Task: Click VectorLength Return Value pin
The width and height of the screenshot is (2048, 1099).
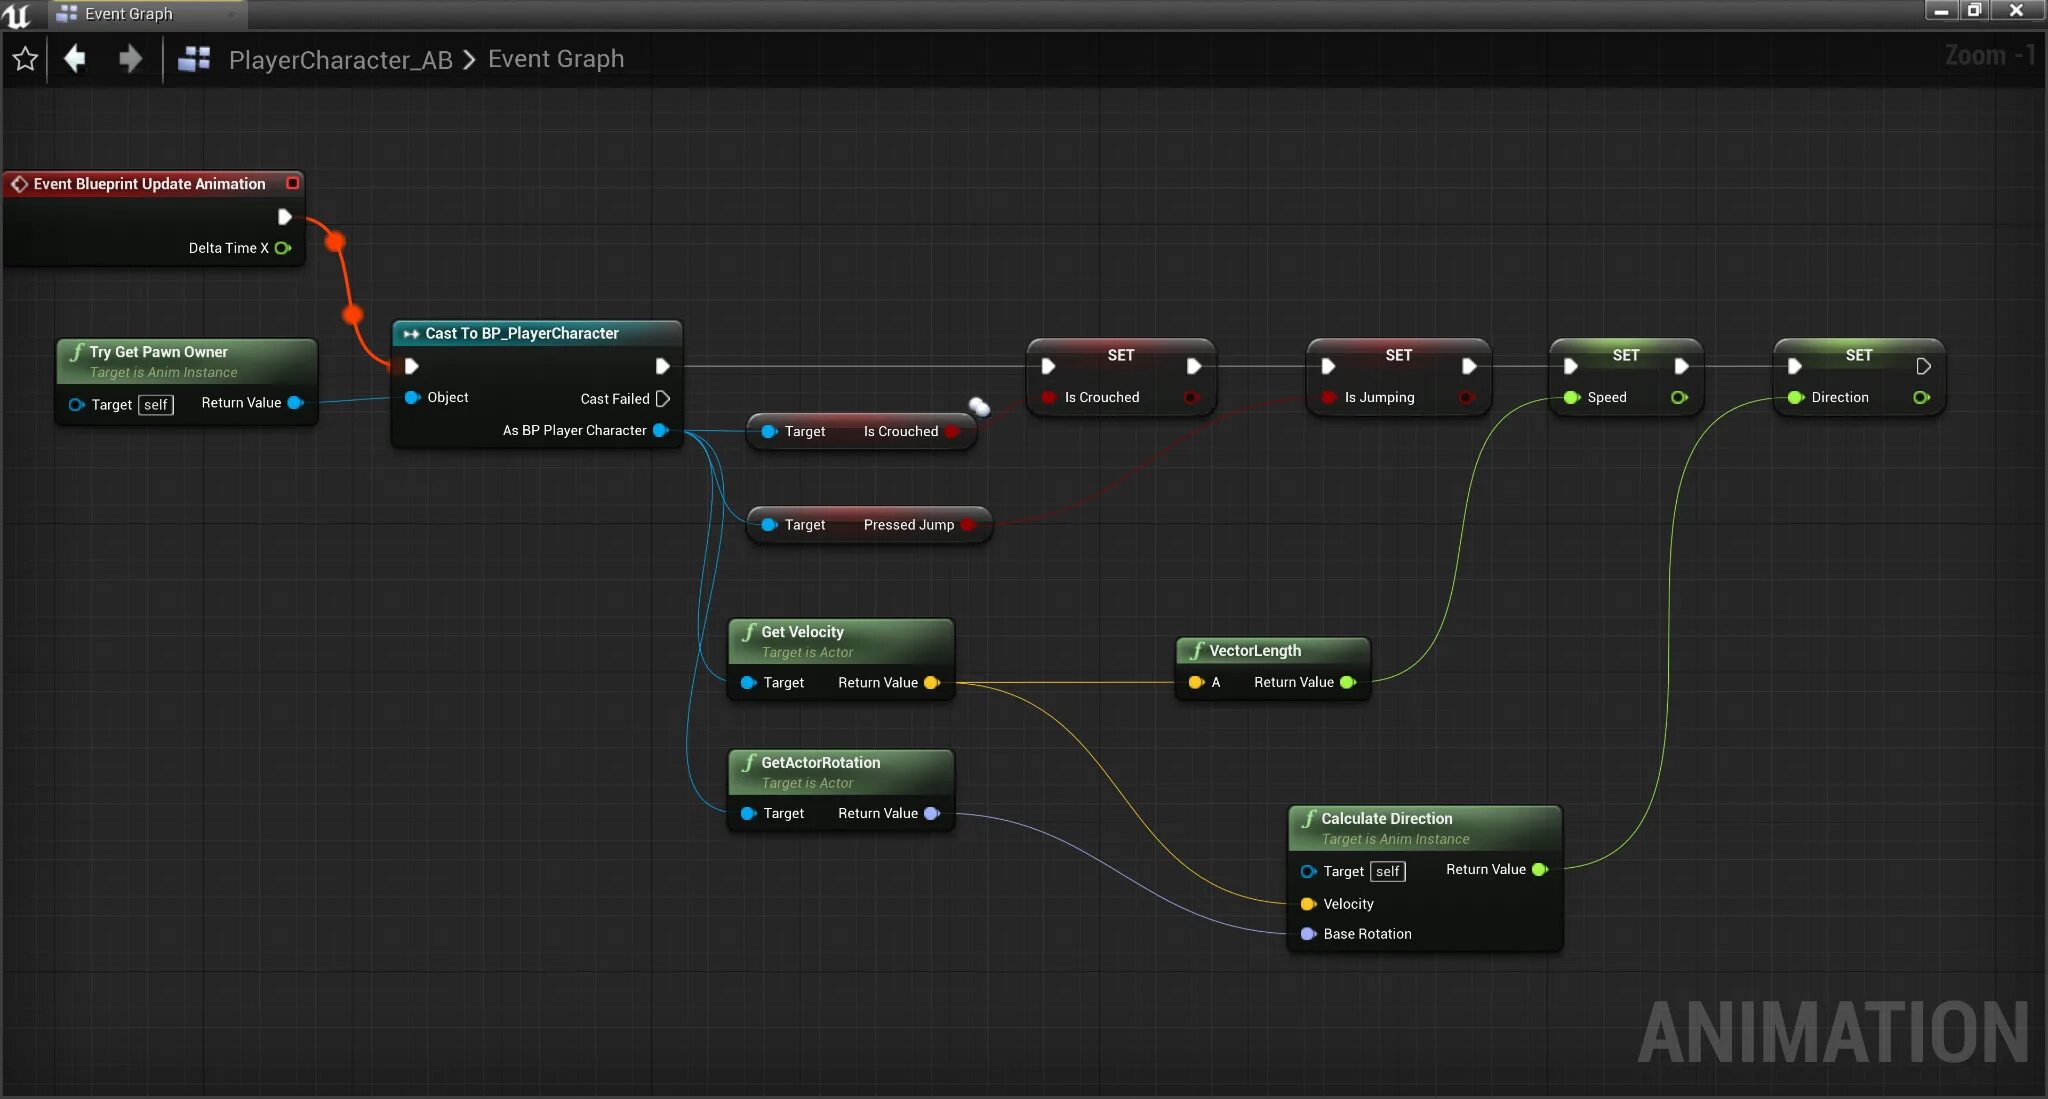Action: (x=1347, y=682)
